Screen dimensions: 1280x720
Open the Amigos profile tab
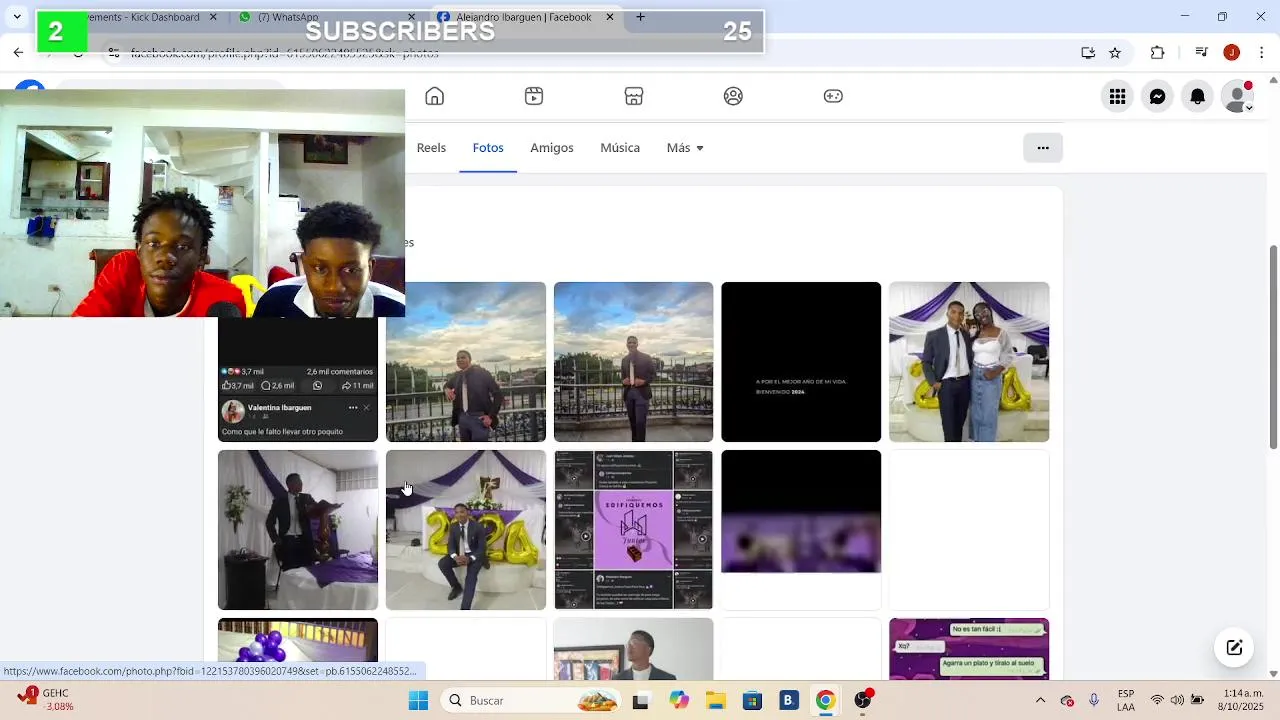[x=552, y=147]
